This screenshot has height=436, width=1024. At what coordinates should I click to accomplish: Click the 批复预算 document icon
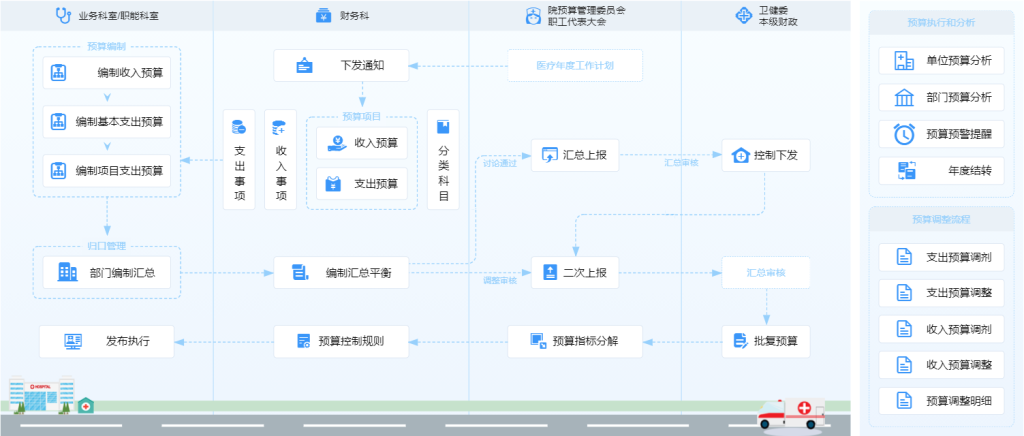tap(741, 342)
